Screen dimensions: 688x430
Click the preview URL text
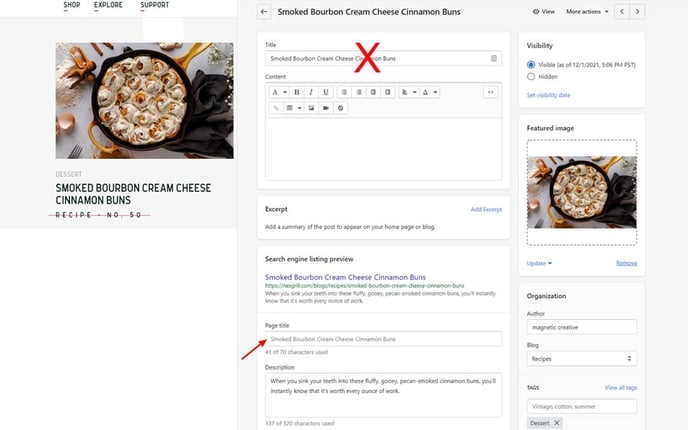click(364, 286)
